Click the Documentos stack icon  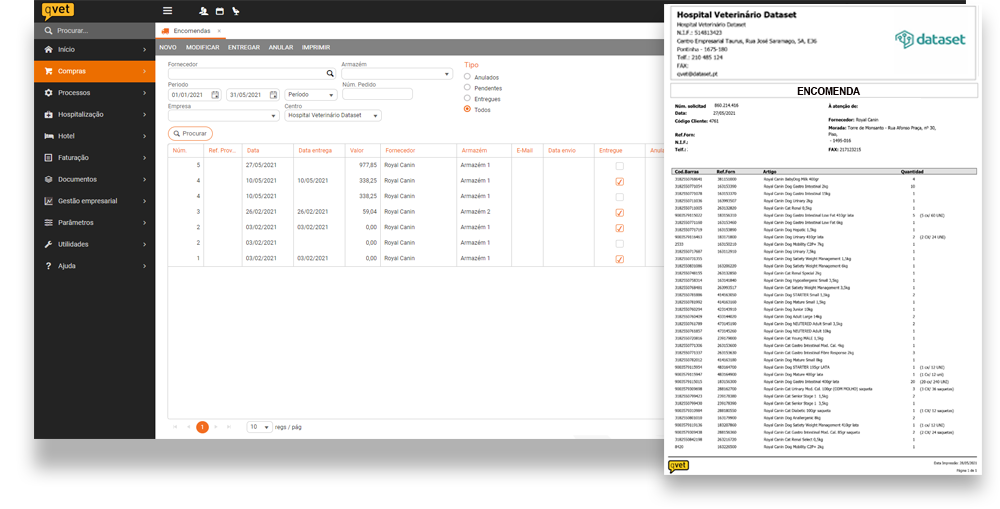coord(48,179)
